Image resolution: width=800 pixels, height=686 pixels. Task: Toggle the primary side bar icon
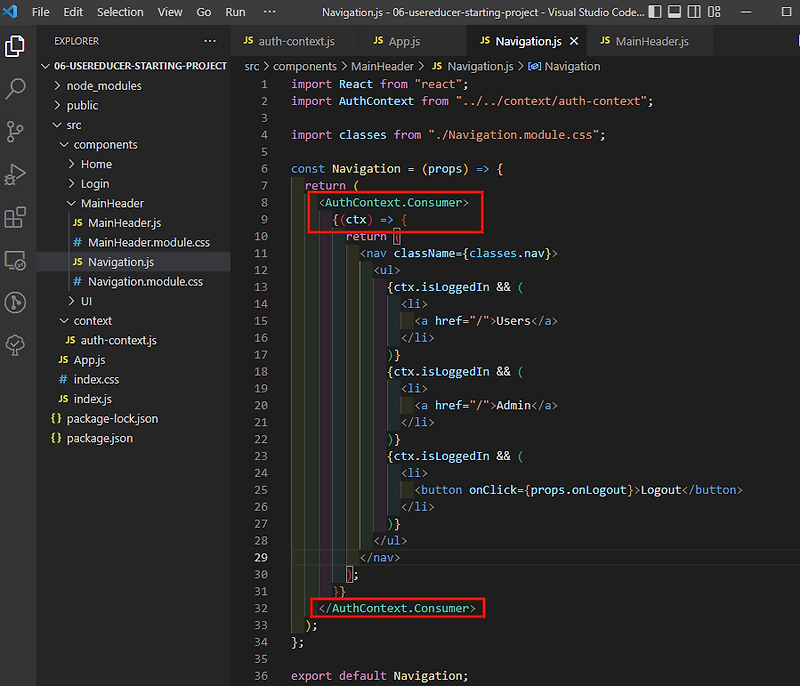tap(655, 11)
